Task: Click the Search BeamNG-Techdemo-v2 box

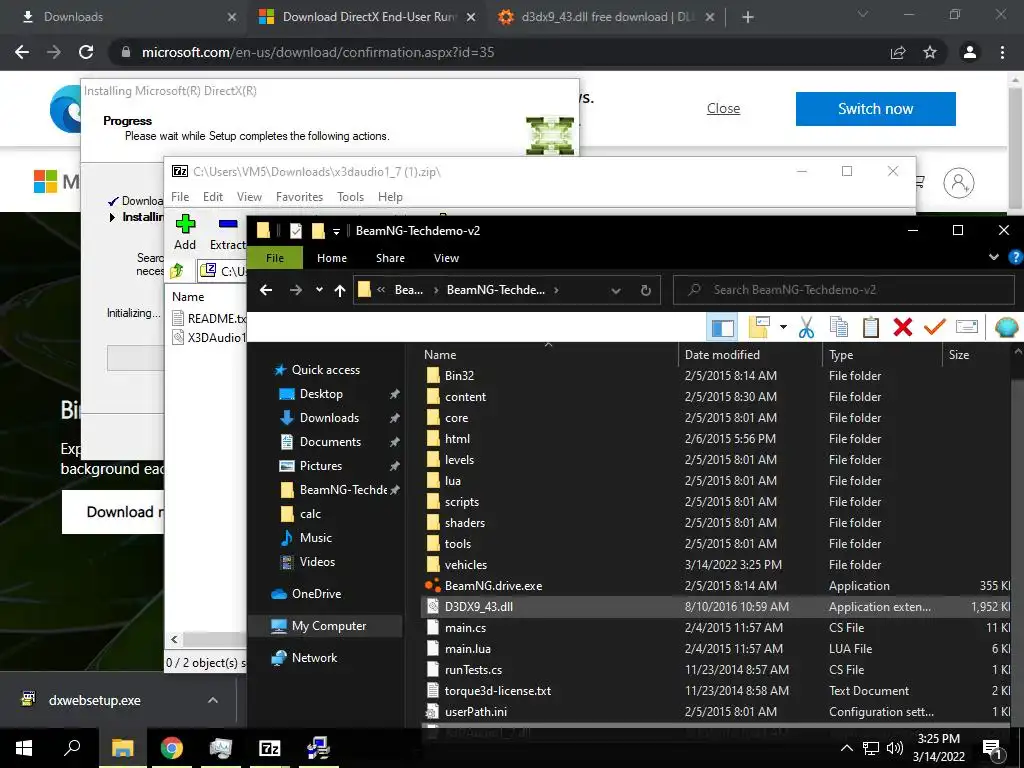Action: tap(844, 290)
